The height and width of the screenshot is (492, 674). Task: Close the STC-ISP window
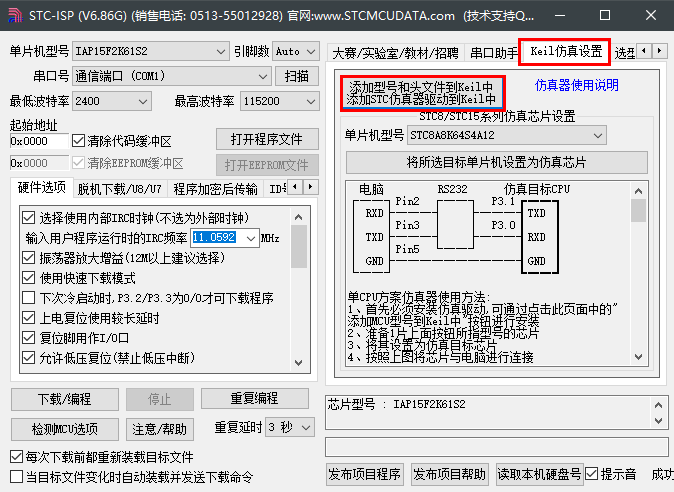[651, 15]
